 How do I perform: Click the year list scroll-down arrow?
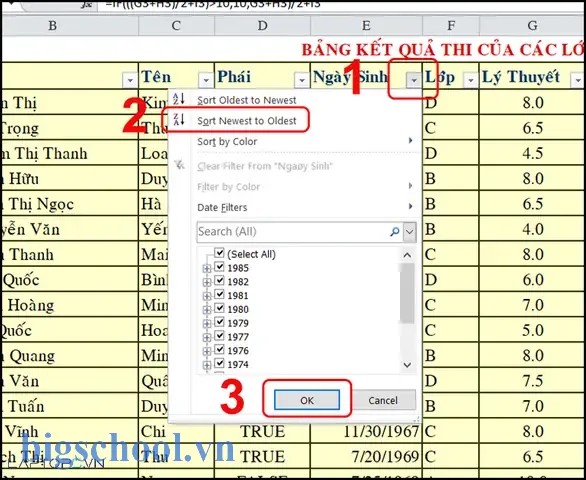(407, 364)
